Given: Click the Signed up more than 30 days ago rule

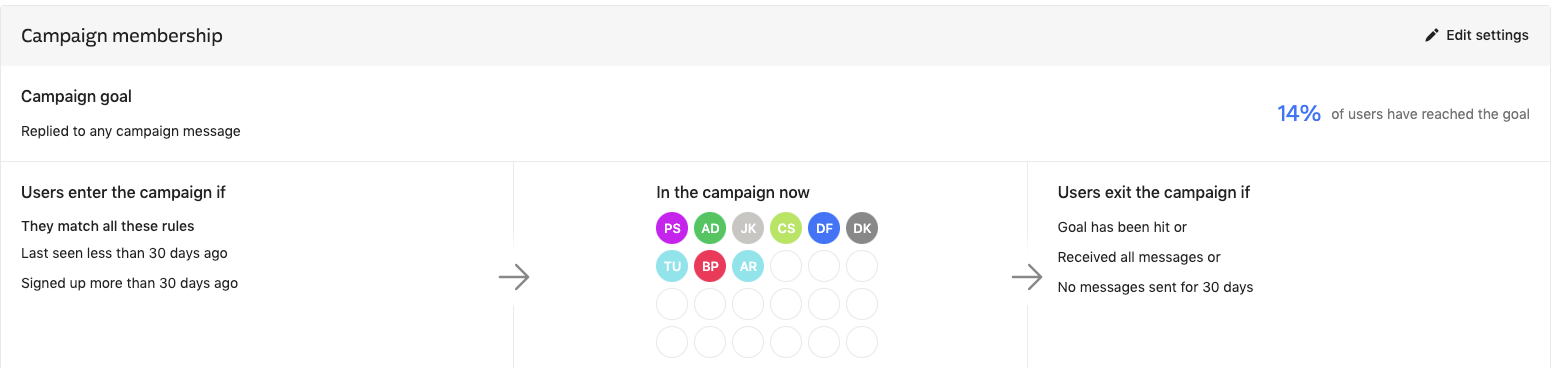Looking at the screenshot, I should (130, 283).
